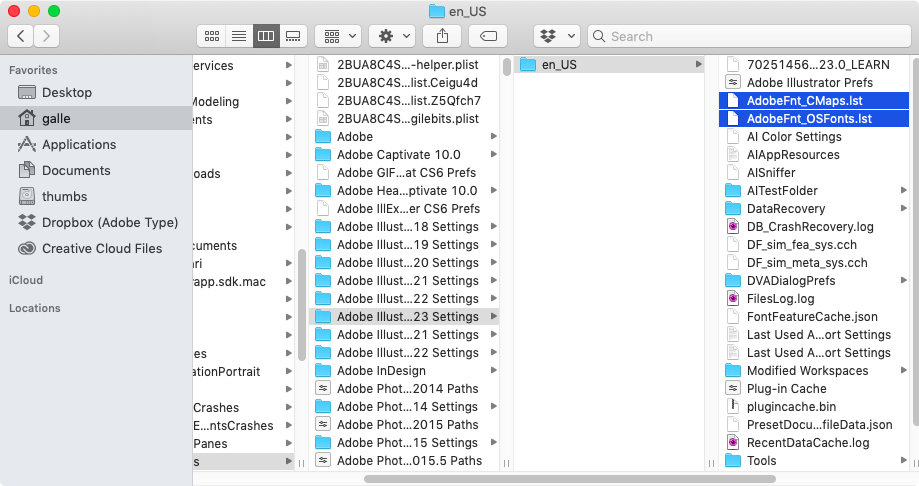The height and width of the screenshot is (486, 919).
Task: Click the horizontal scrollbar at bottom
Action: pyautogui.click(x=570, y=479)
